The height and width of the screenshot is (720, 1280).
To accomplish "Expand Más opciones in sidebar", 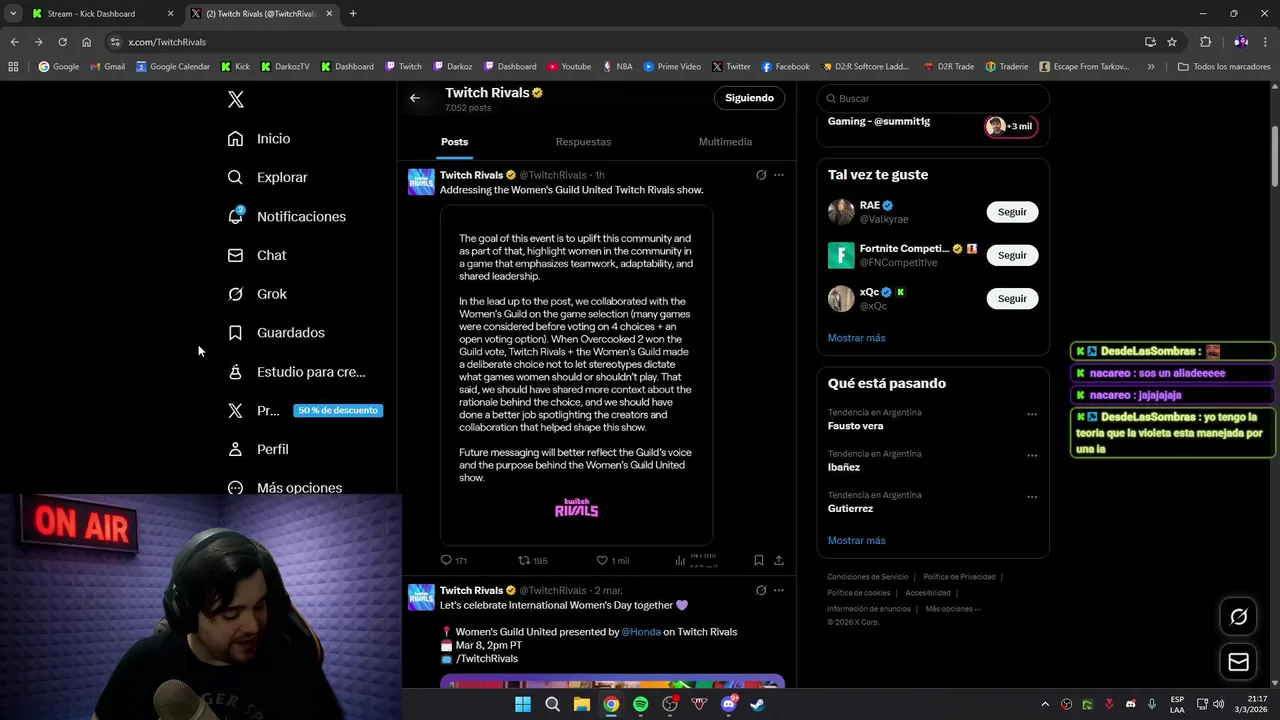I will (285, 487).
